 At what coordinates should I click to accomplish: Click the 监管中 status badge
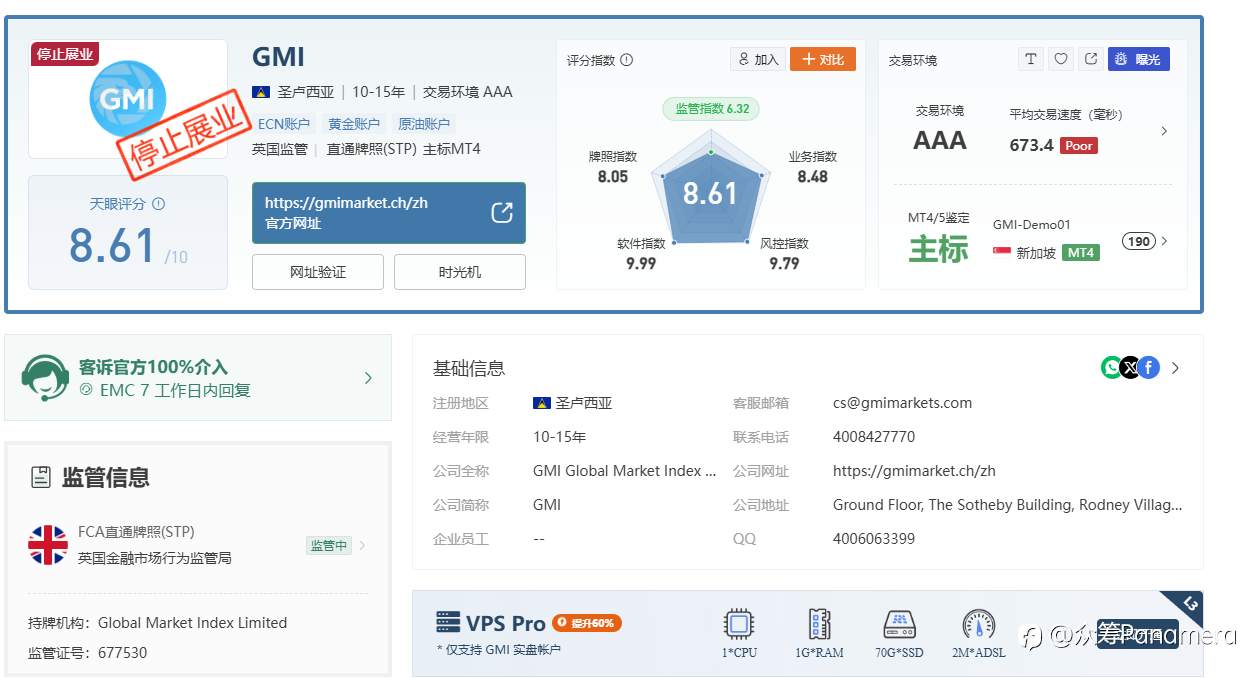[x=329, y=545]
